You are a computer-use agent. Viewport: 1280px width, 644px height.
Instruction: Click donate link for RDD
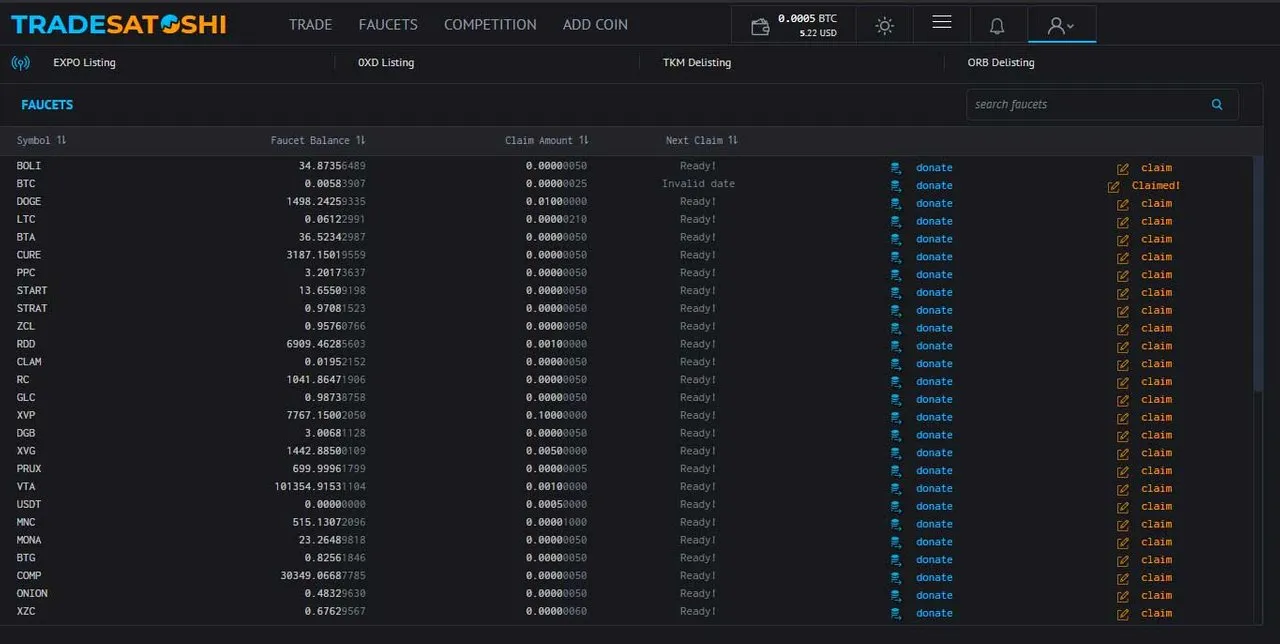point(934,346)
